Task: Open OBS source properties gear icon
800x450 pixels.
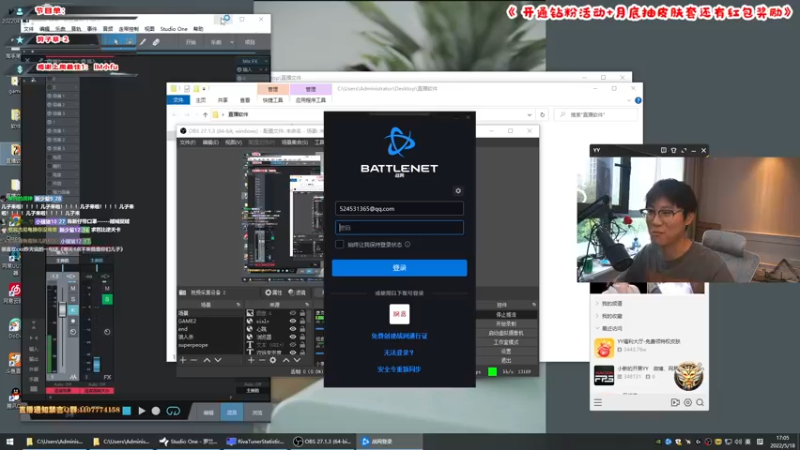Action: 273,360
